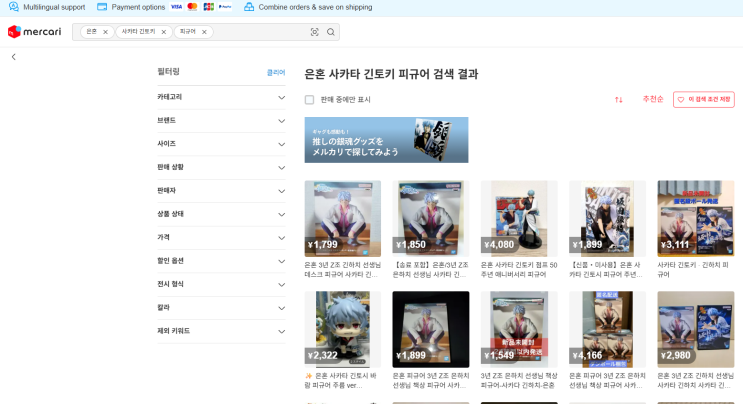Click Multilingual support text

click(x=54, y=7)
